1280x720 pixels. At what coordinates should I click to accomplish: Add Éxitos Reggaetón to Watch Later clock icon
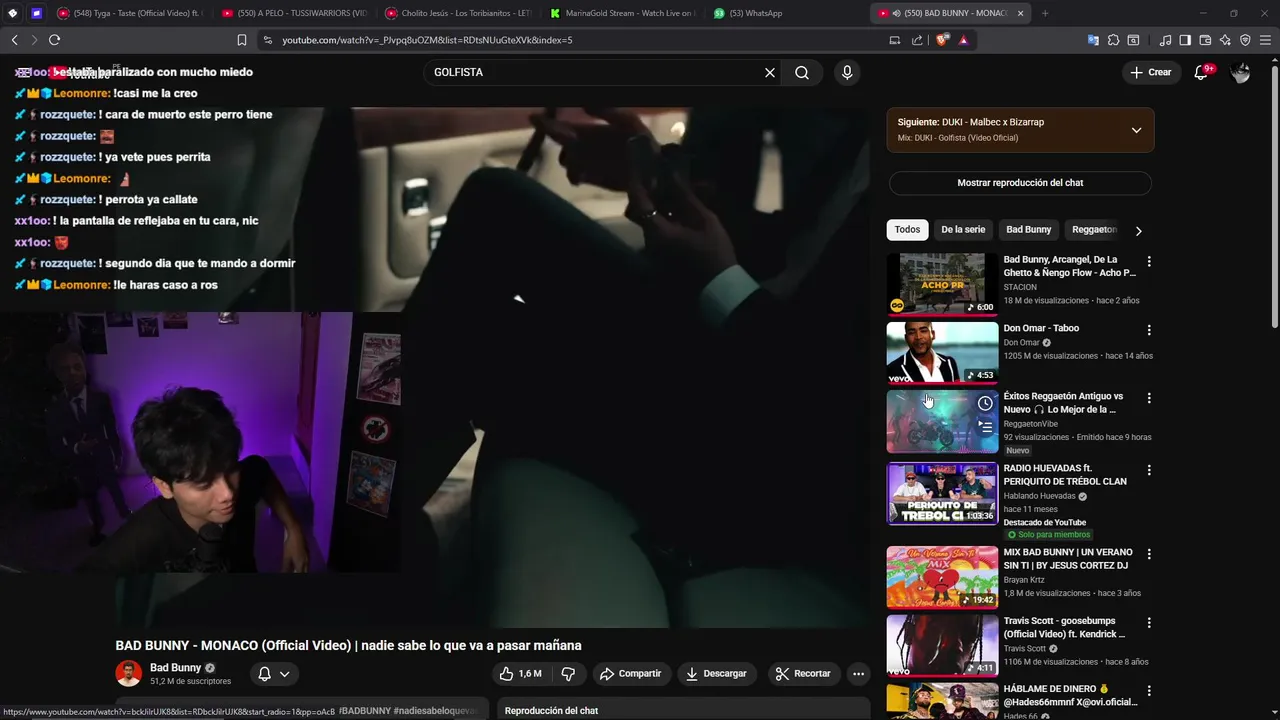985,403
